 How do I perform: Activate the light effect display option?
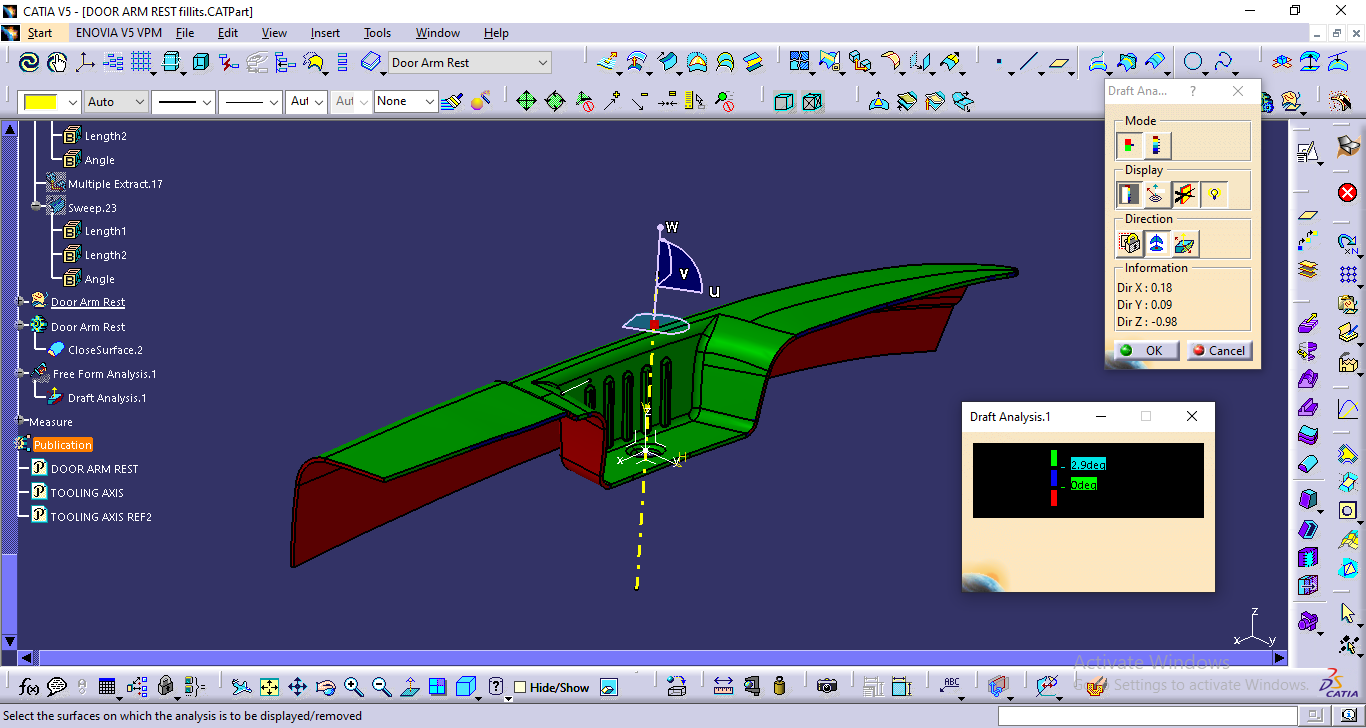(1212, 193)
